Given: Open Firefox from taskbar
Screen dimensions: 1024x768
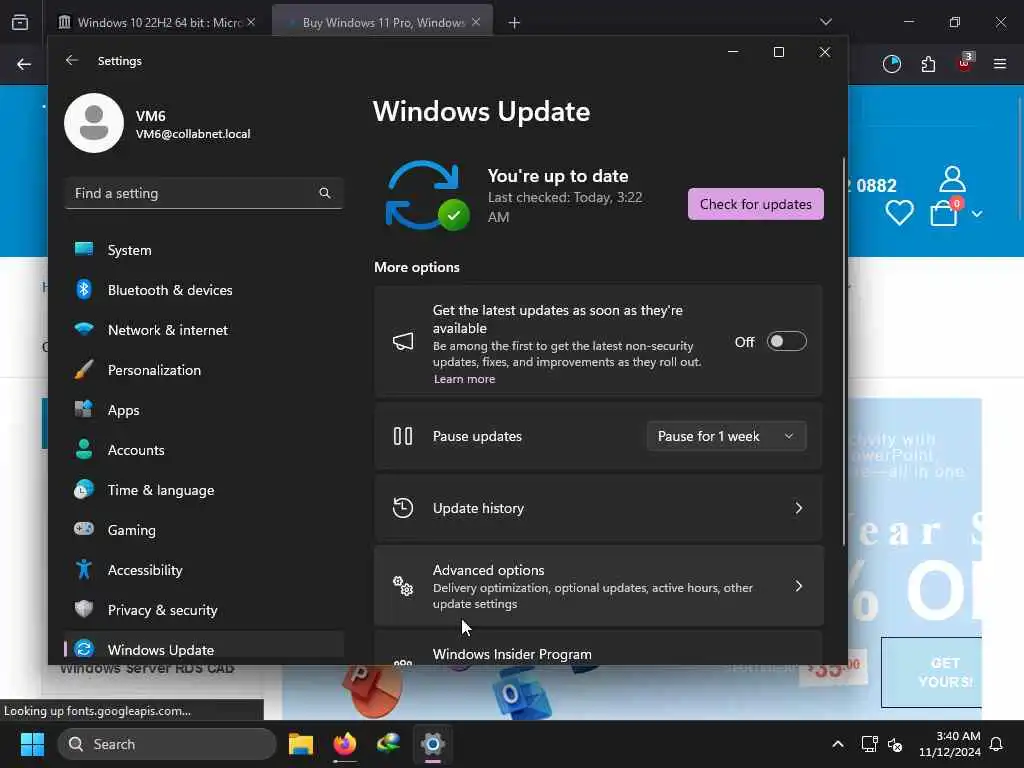Looking at the screenshot, I should [x=345, y=744].
